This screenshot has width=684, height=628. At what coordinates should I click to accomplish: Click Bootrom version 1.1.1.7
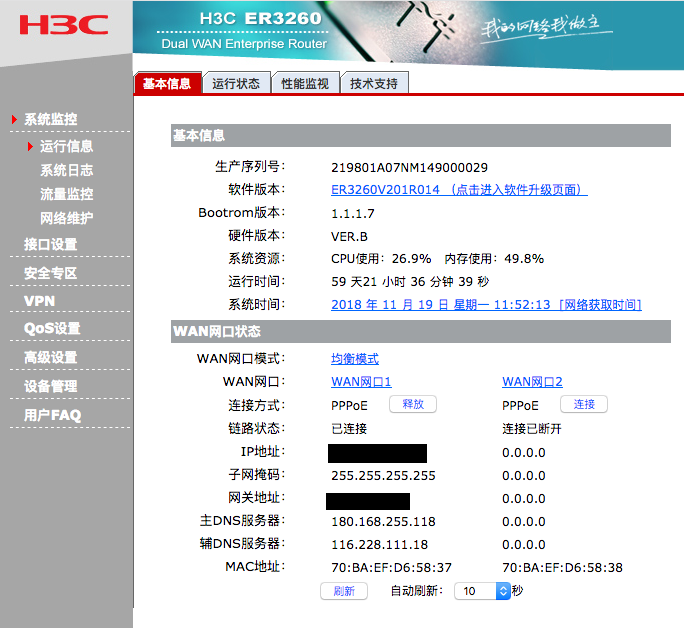coord(353,214)
